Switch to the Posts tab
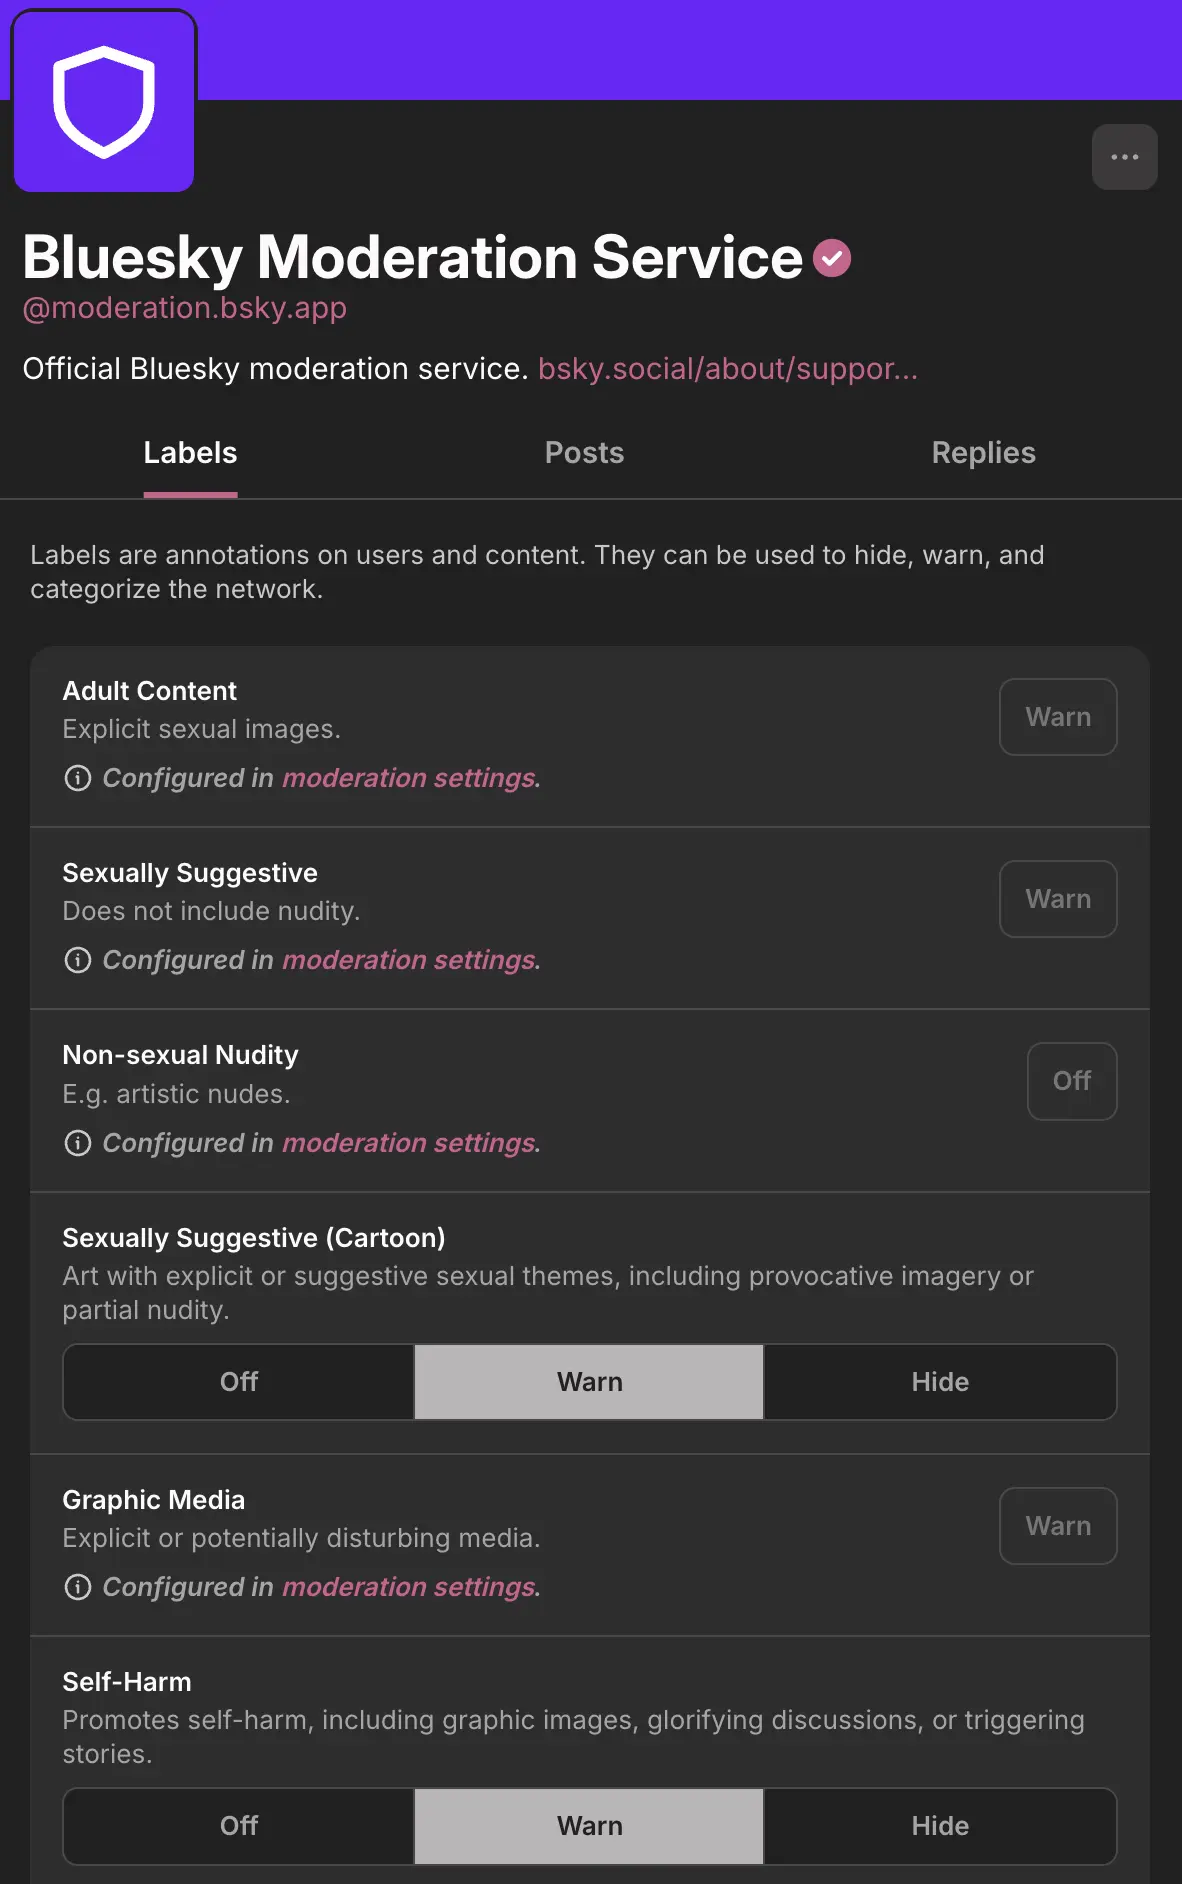This screenshot has width=1182, height=1884. click(x=584, y=453)
